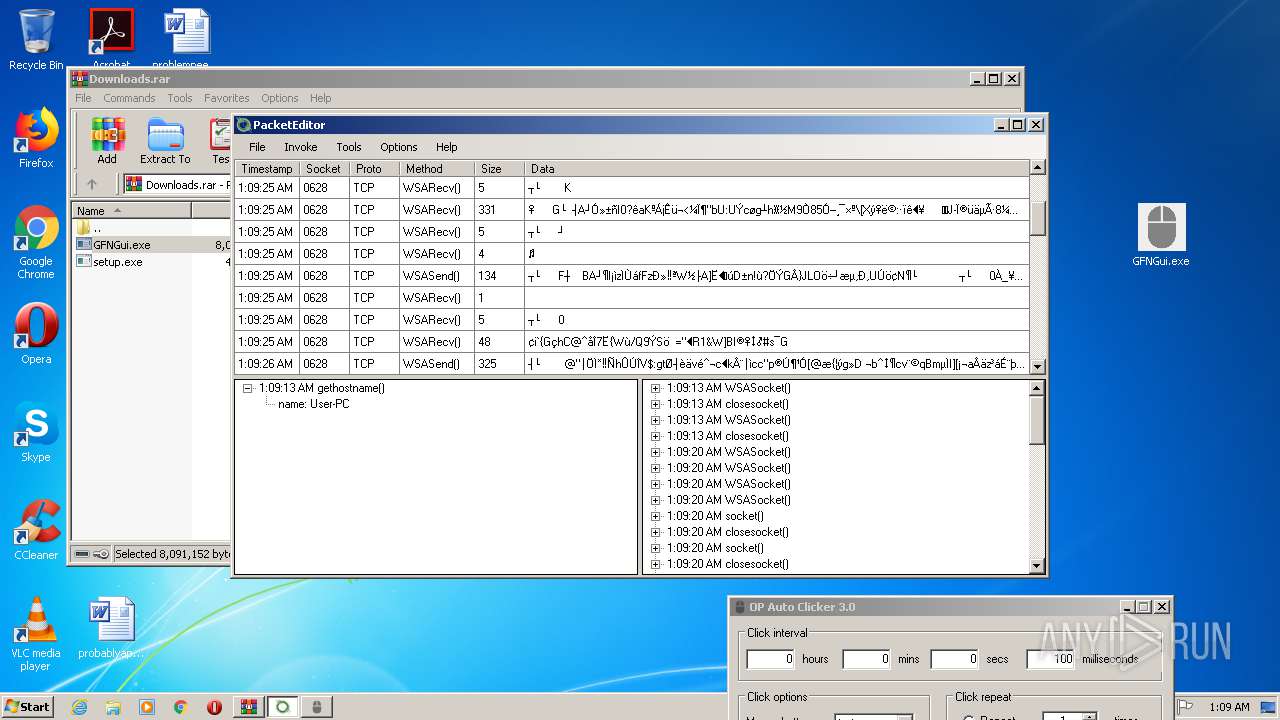This screenshot has width=1280, height=720.
Task: Collapse the gethostname() tree node
Action: [247, 388]
